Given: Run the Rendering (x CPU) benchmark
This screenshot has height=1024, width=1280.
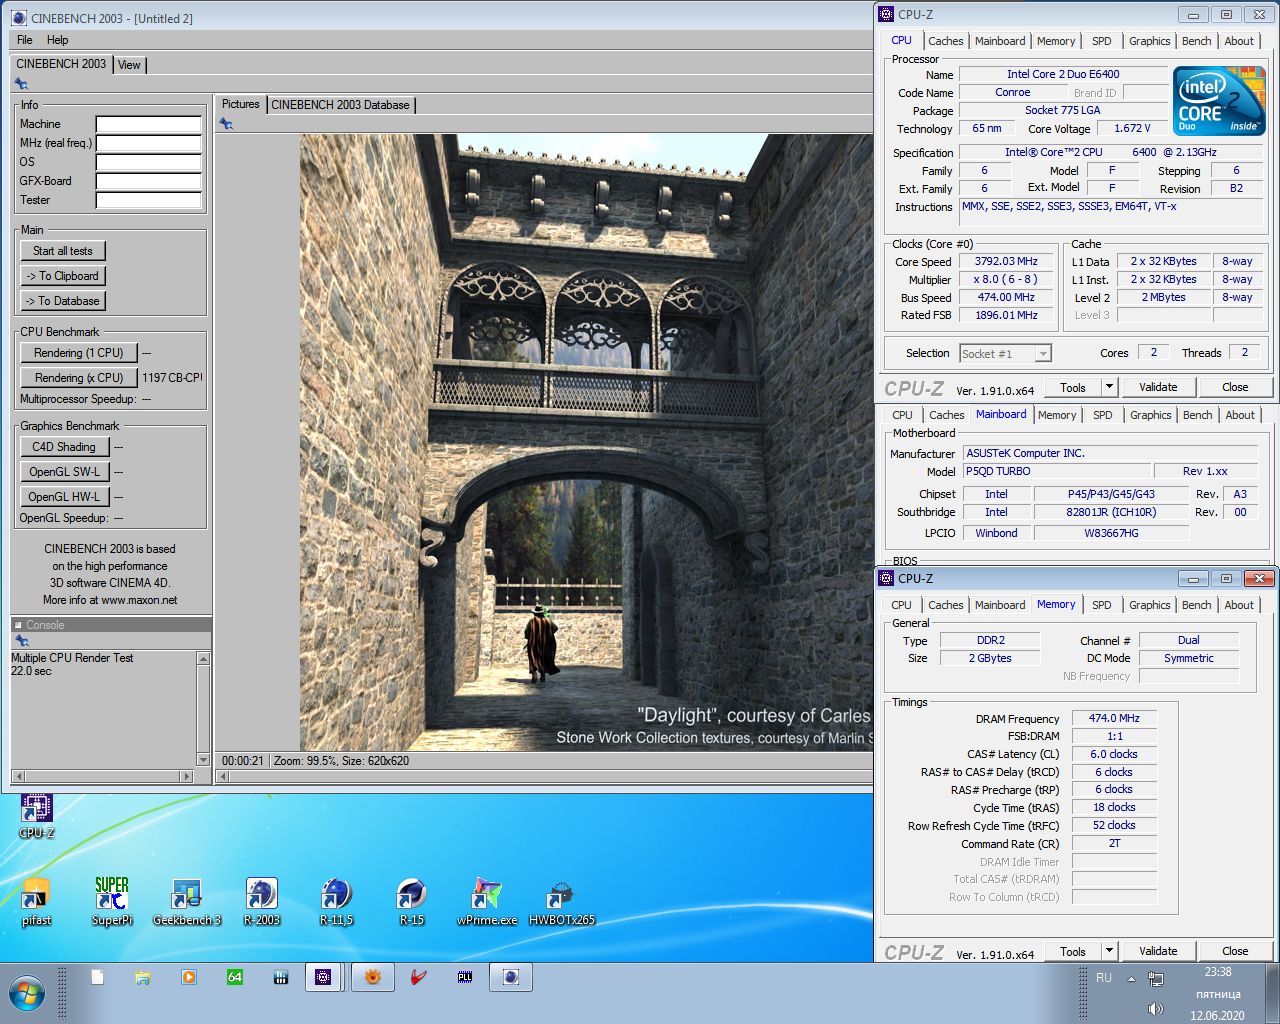Looking at the screenshot, I should coord(79,378).
